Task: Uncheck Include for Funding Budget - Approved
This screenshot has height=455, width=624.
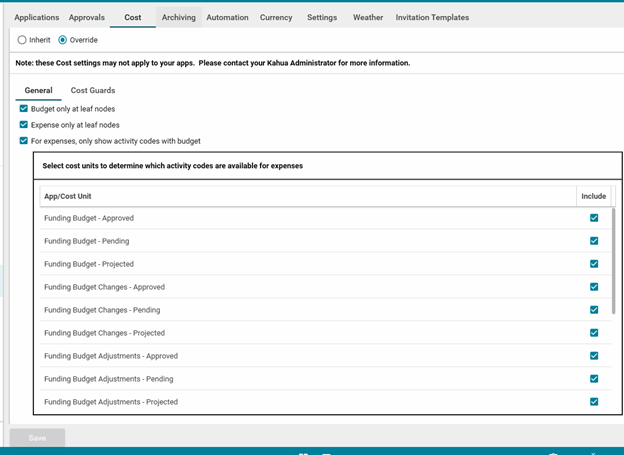Action: click(594, 218)
